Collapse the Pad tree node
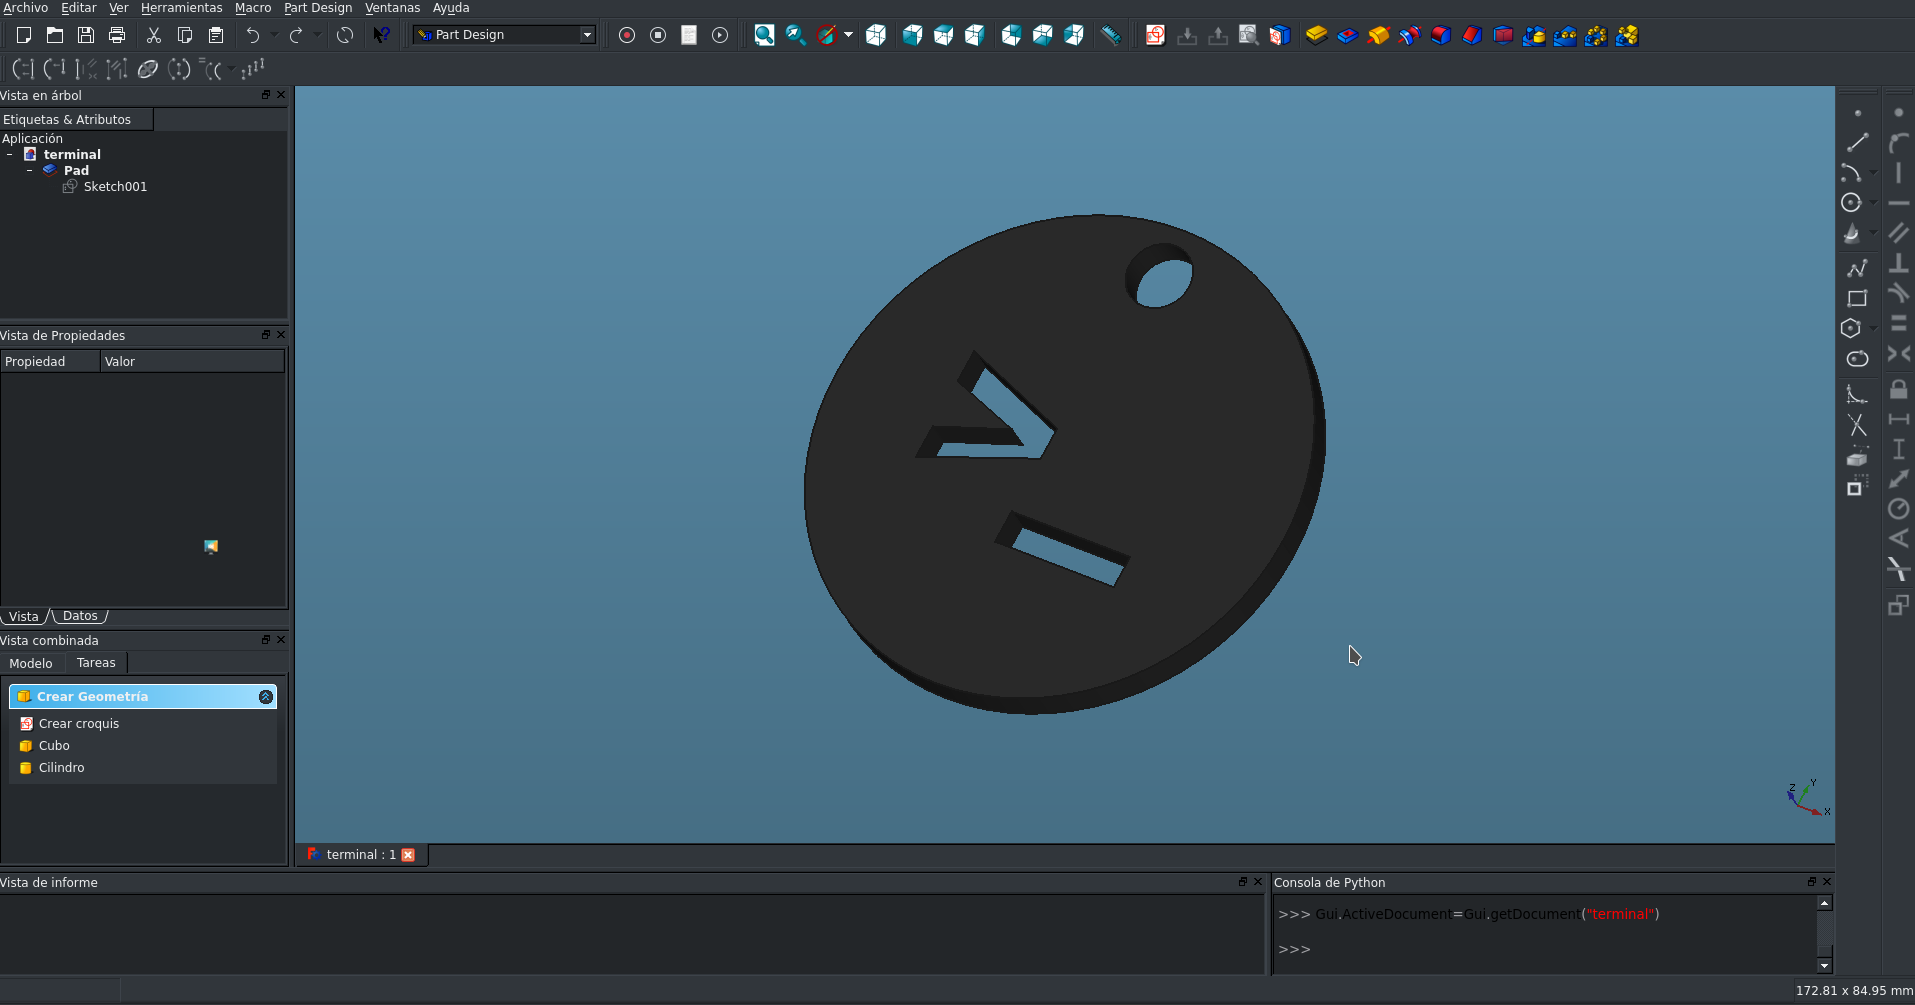Screen dimensions: 1915x1005 coord(30,171)
